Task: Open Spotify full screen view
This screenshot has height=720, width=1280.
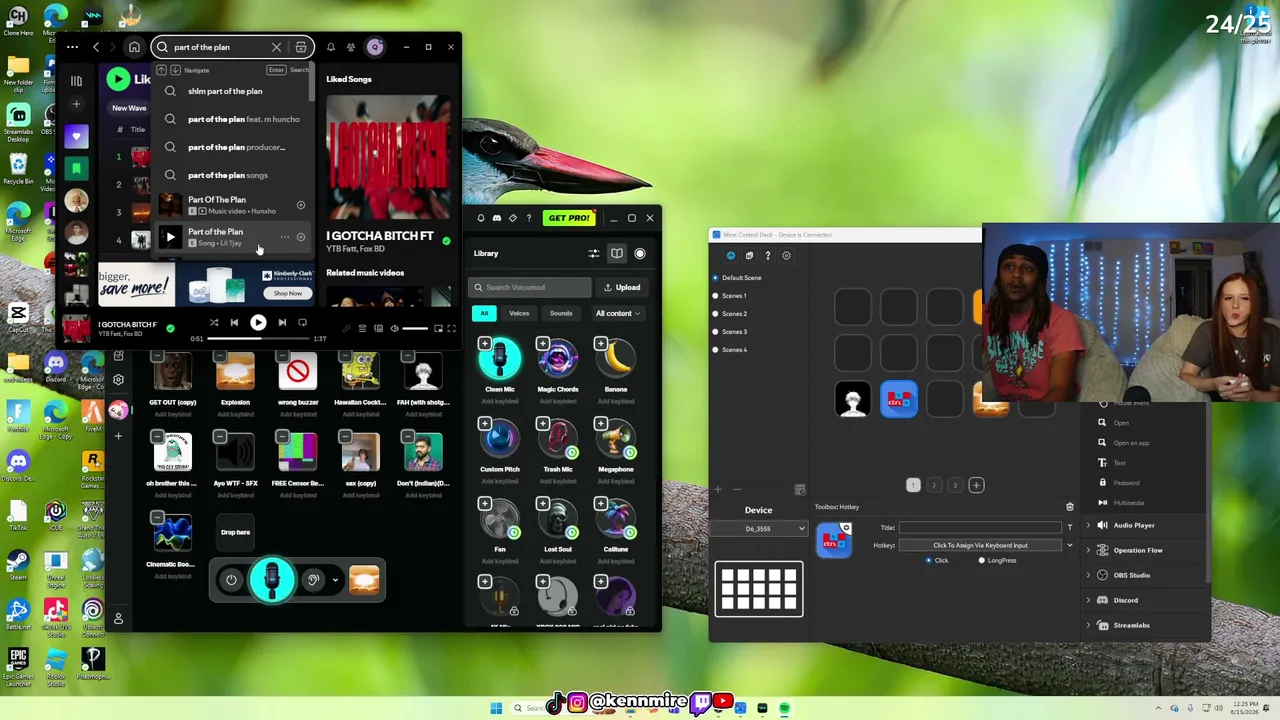Action: point(451,328)
